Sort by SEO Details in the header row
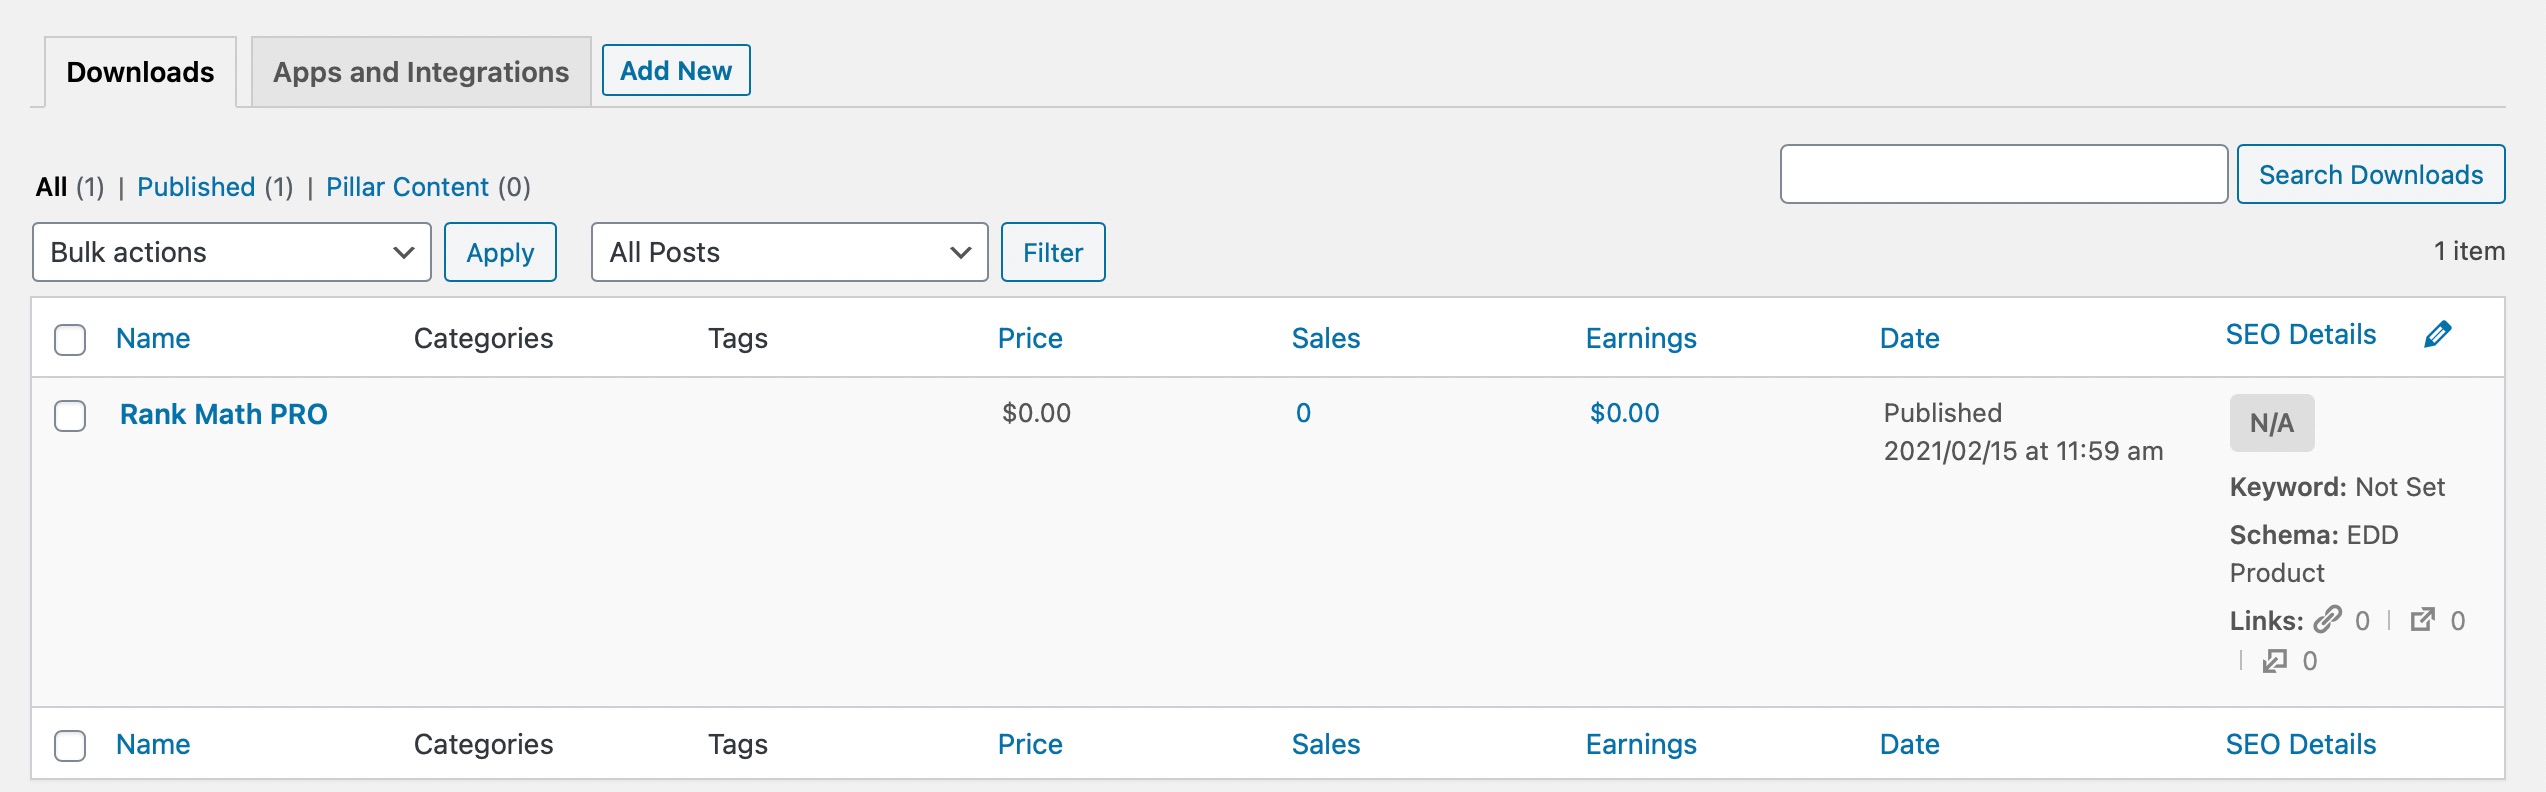 pos(2301,334)
